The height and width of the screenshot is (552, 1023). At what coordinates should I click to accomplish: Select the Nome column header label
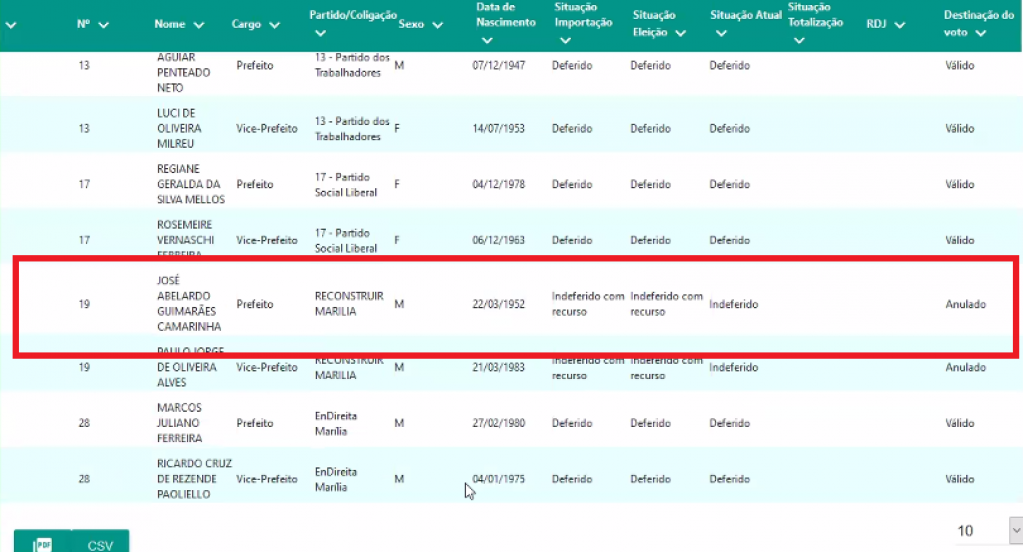pyautogui.click(x=170, y=24)
